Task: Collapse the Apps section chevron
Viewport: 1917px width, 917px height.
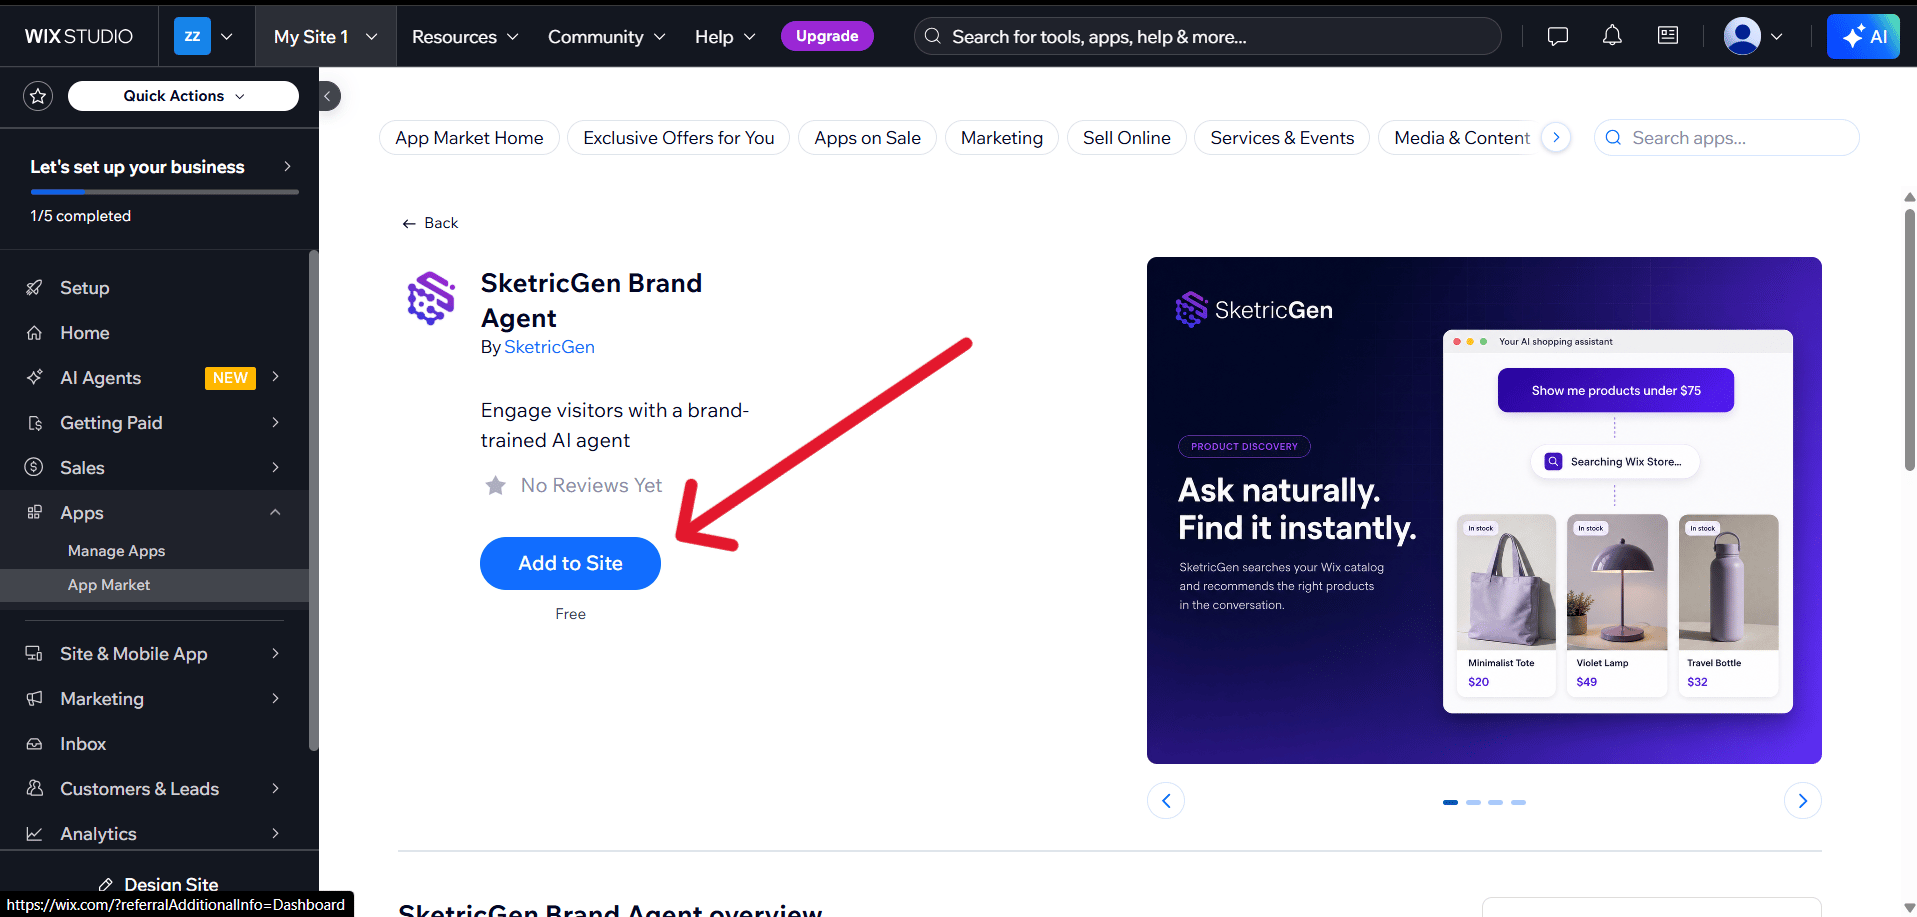Action: click(x=275, y=512)
